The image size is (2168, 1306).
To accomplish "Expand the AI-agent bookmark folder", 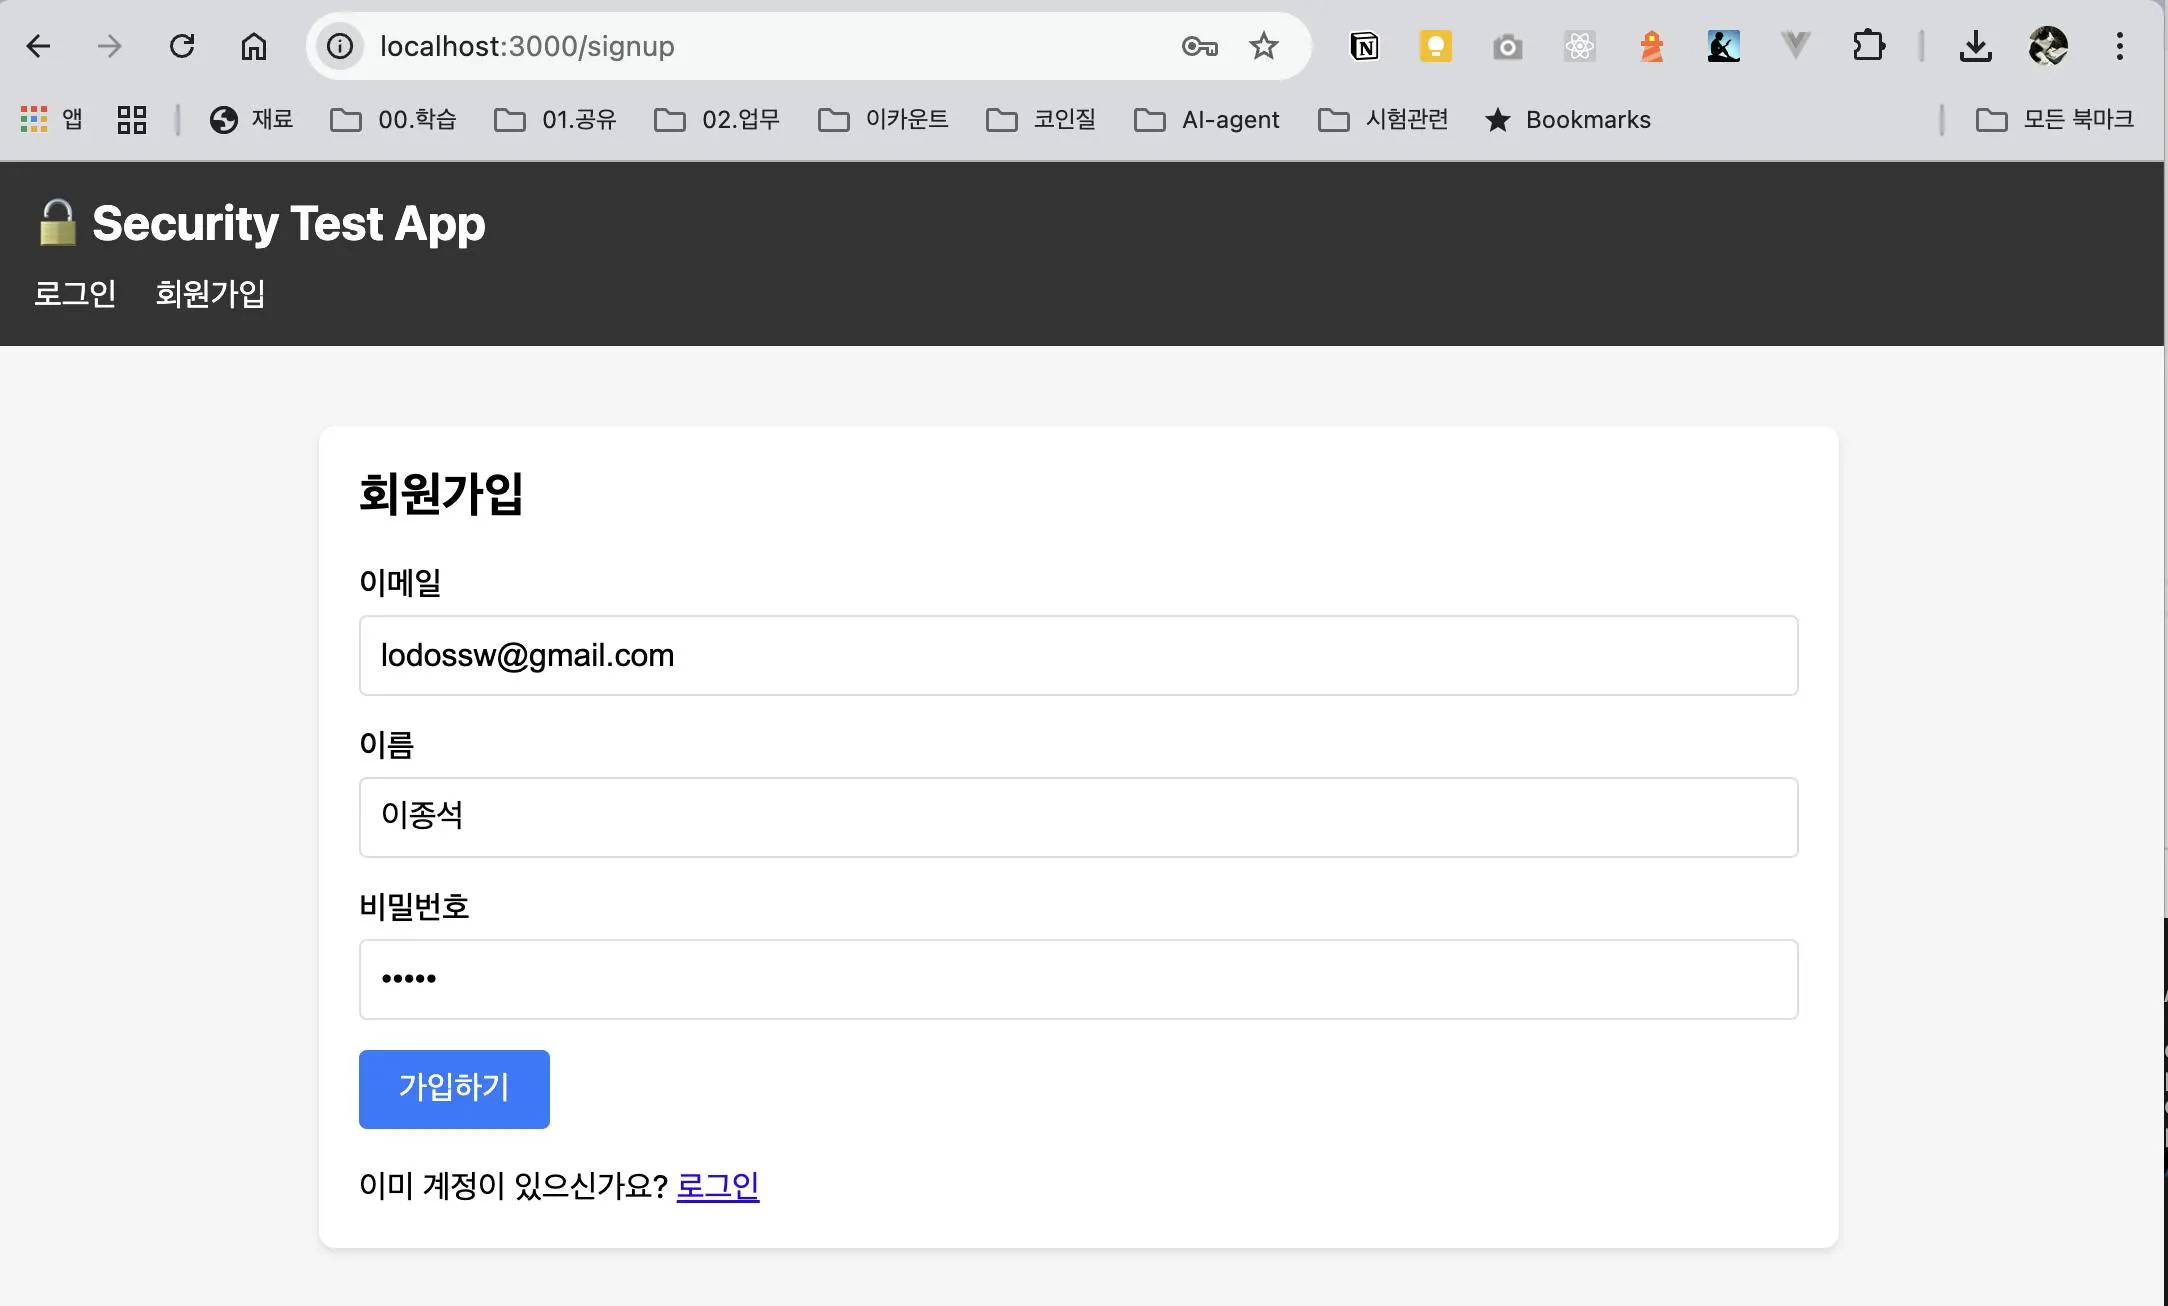I will point(1207,120).
